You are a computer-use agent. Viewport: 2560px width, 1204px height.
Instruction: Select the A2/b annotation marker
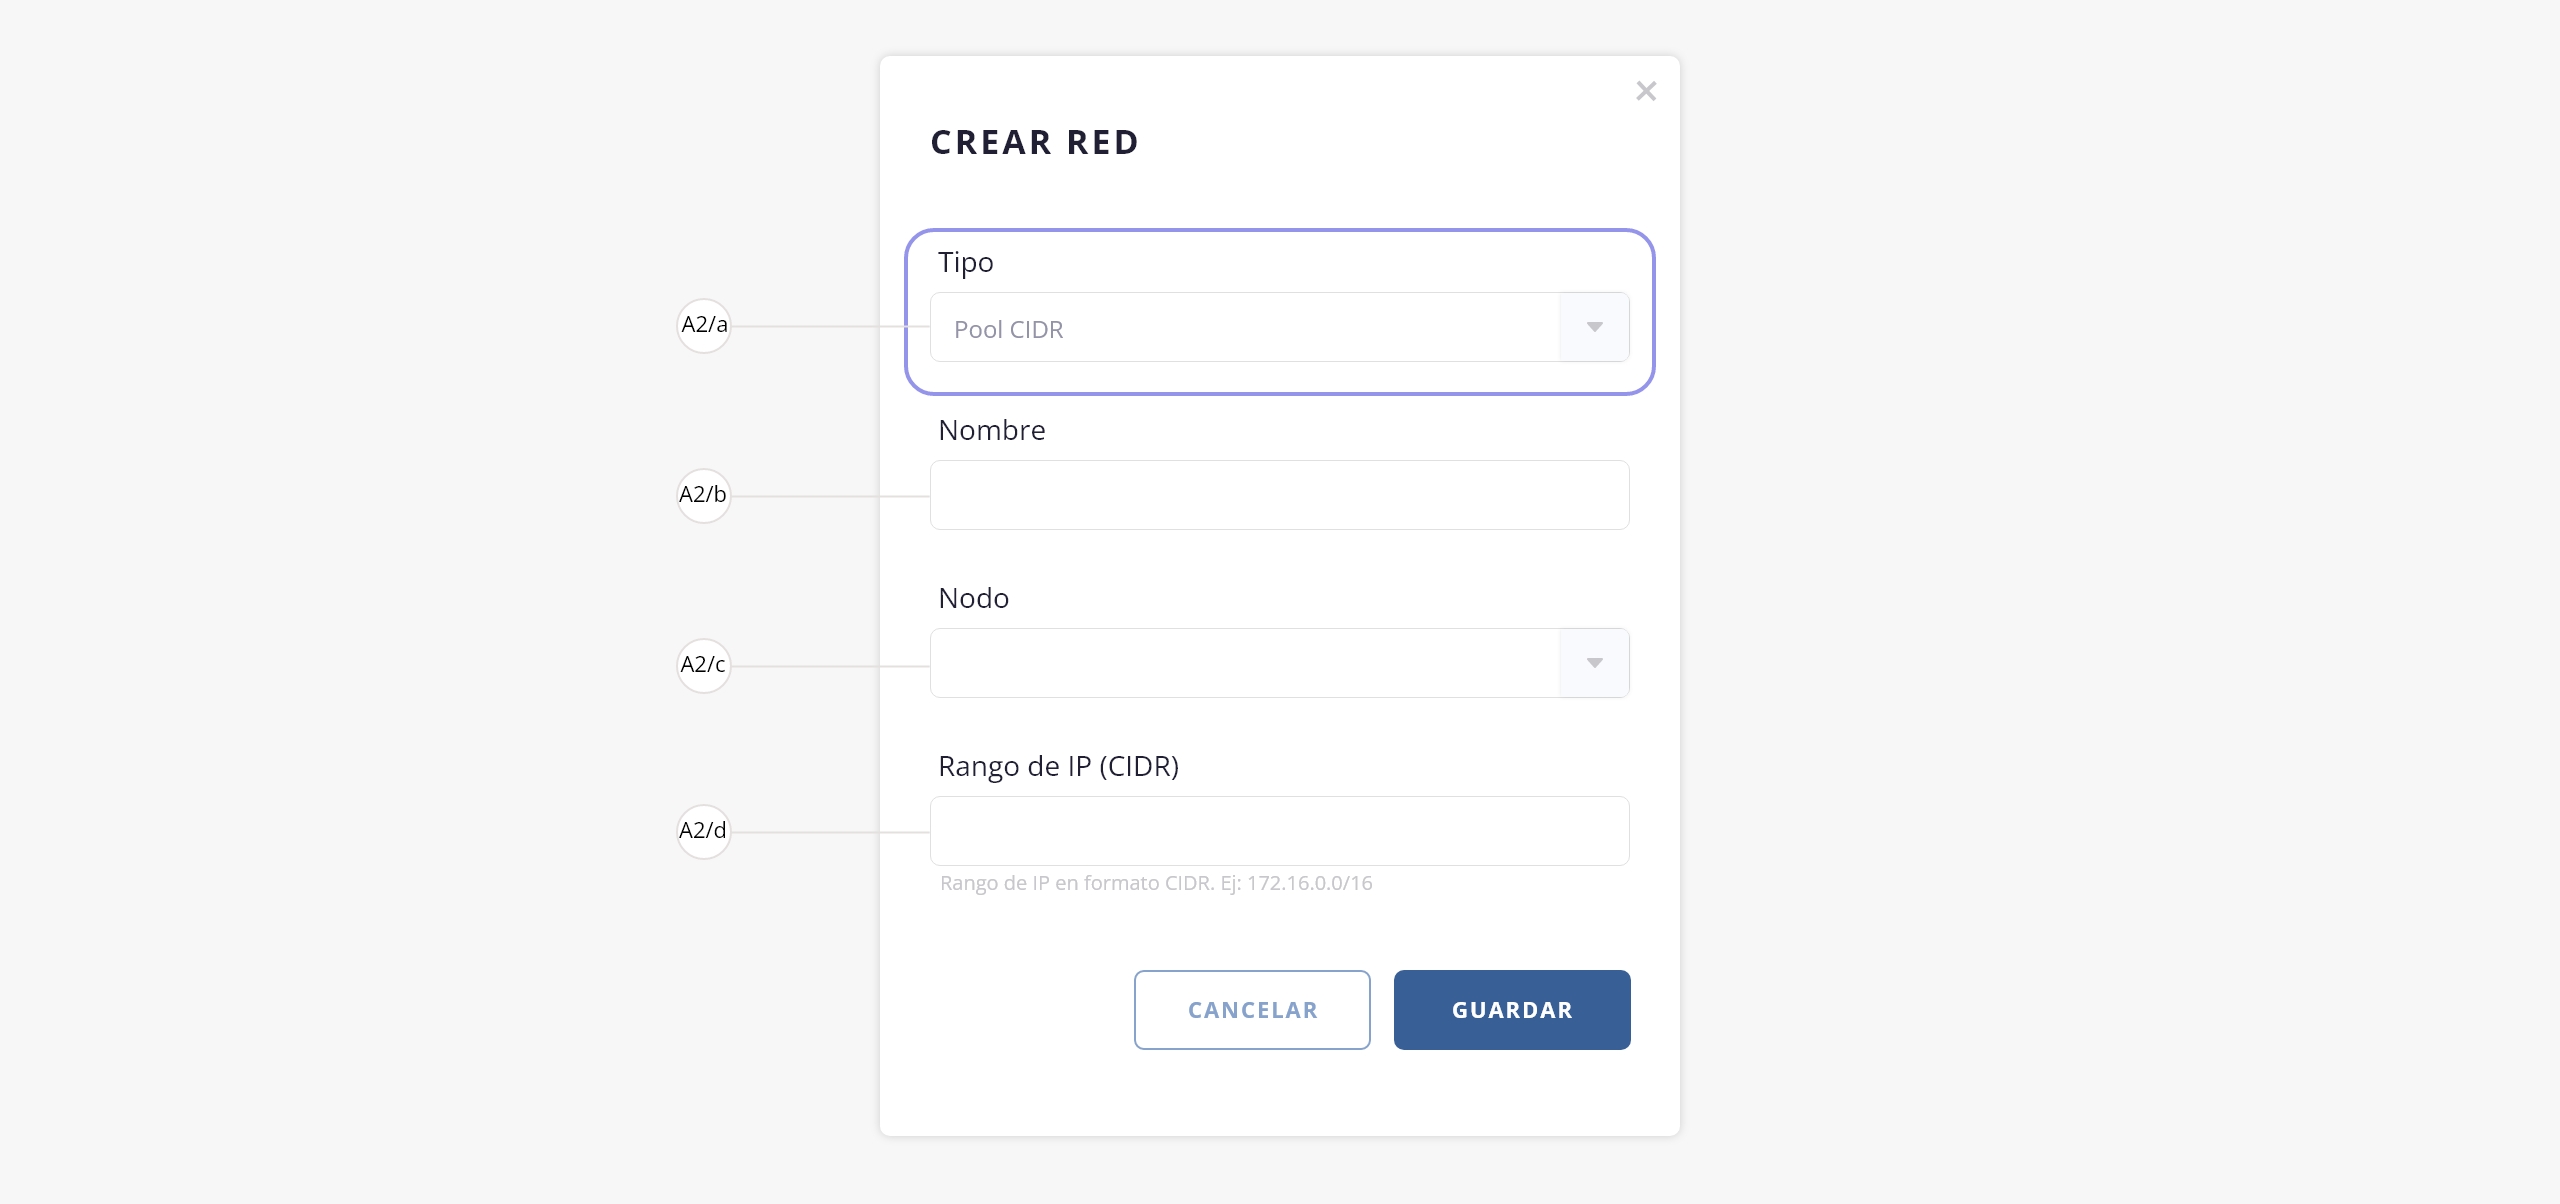704,495
